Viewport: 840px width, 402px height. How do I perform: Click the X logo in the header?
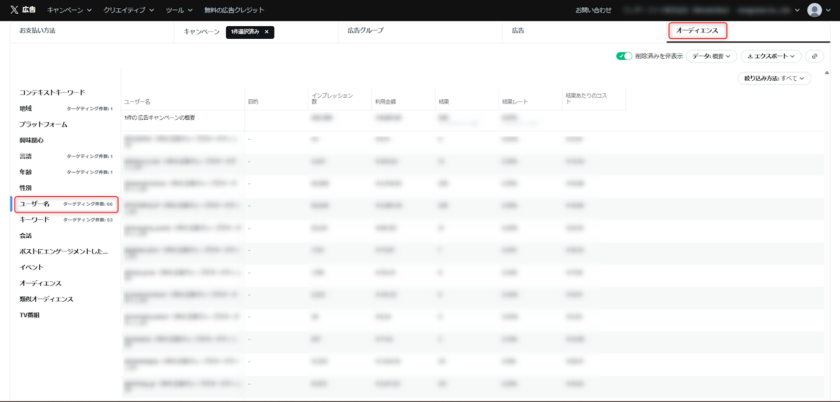point(14,10)
